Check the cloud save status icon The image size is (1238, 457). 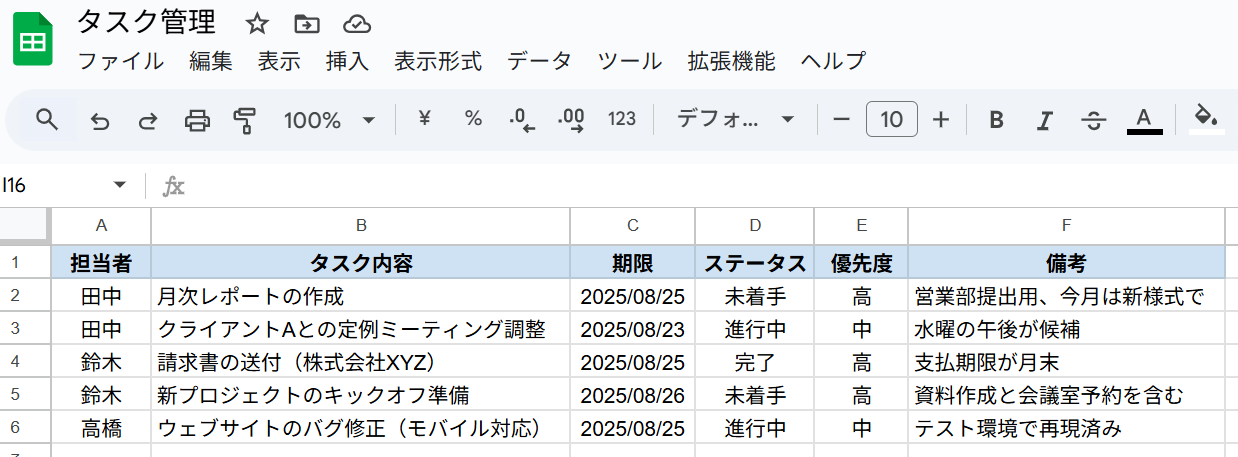[x=356, y=23]
